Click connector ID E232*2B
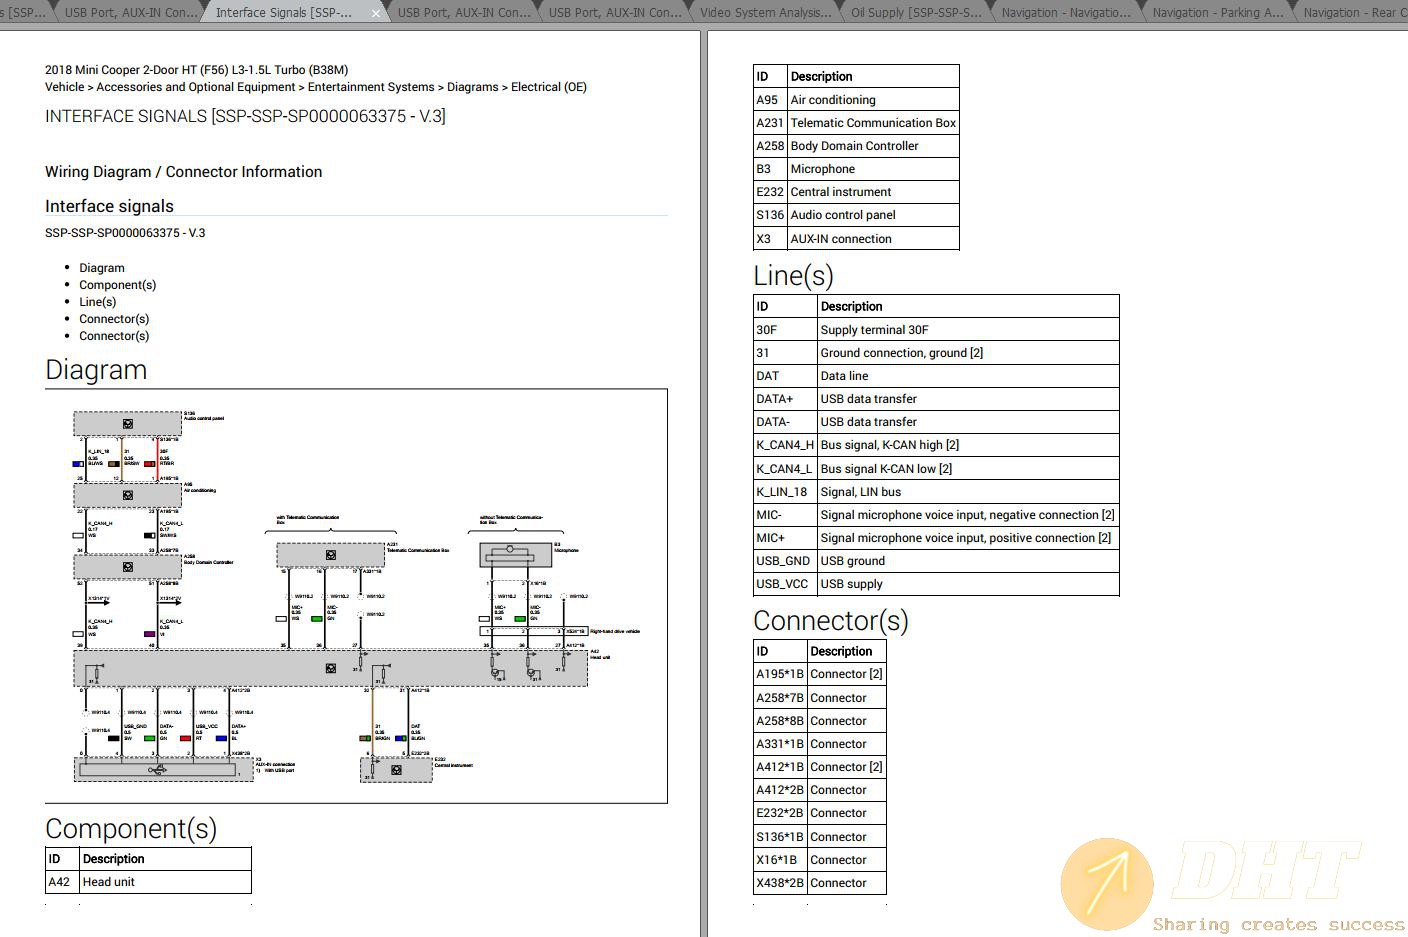 [x=780, y=813]
